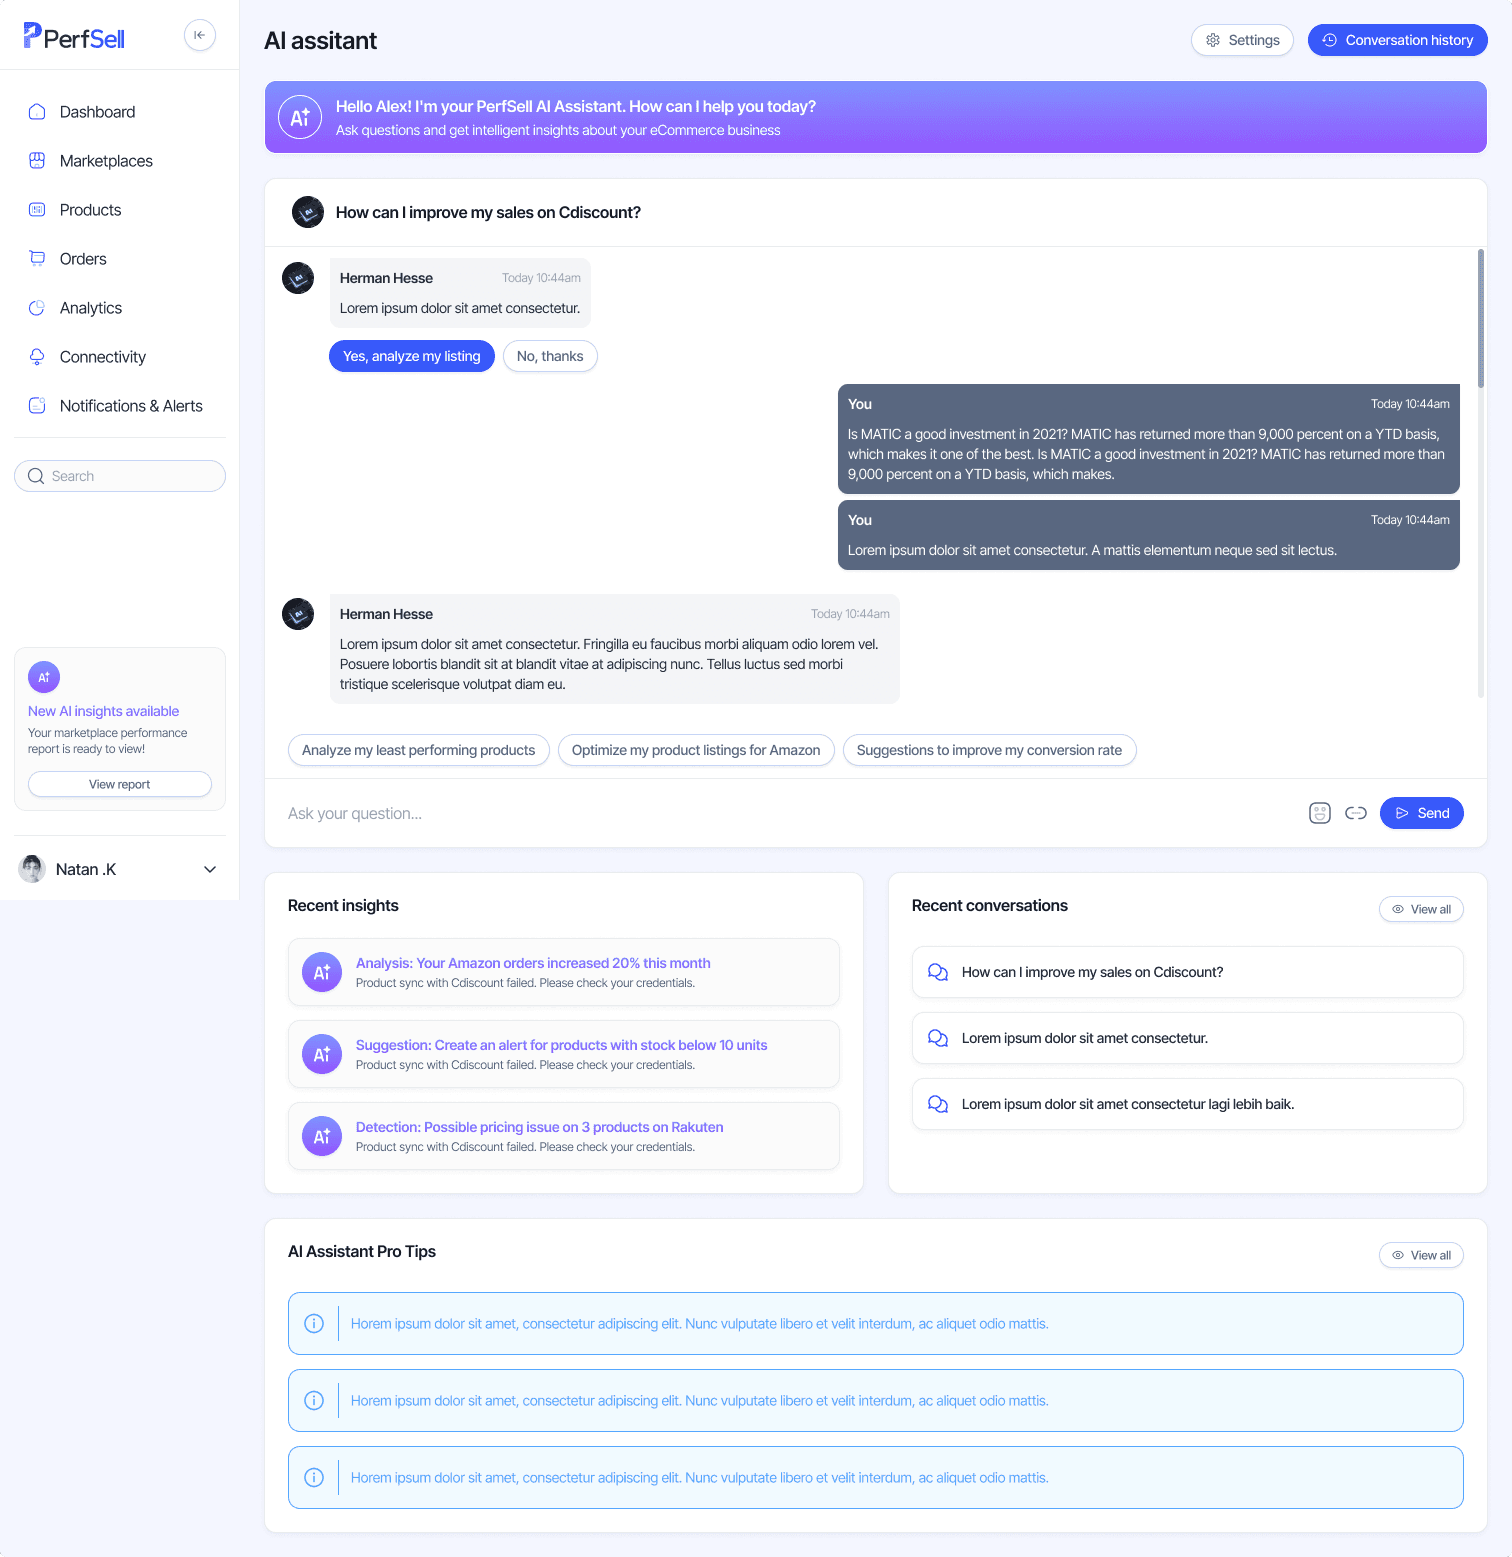Click the Analytics chart icon in the sidebar
Screen dimensions: 1512x1557
coord(37,308)
